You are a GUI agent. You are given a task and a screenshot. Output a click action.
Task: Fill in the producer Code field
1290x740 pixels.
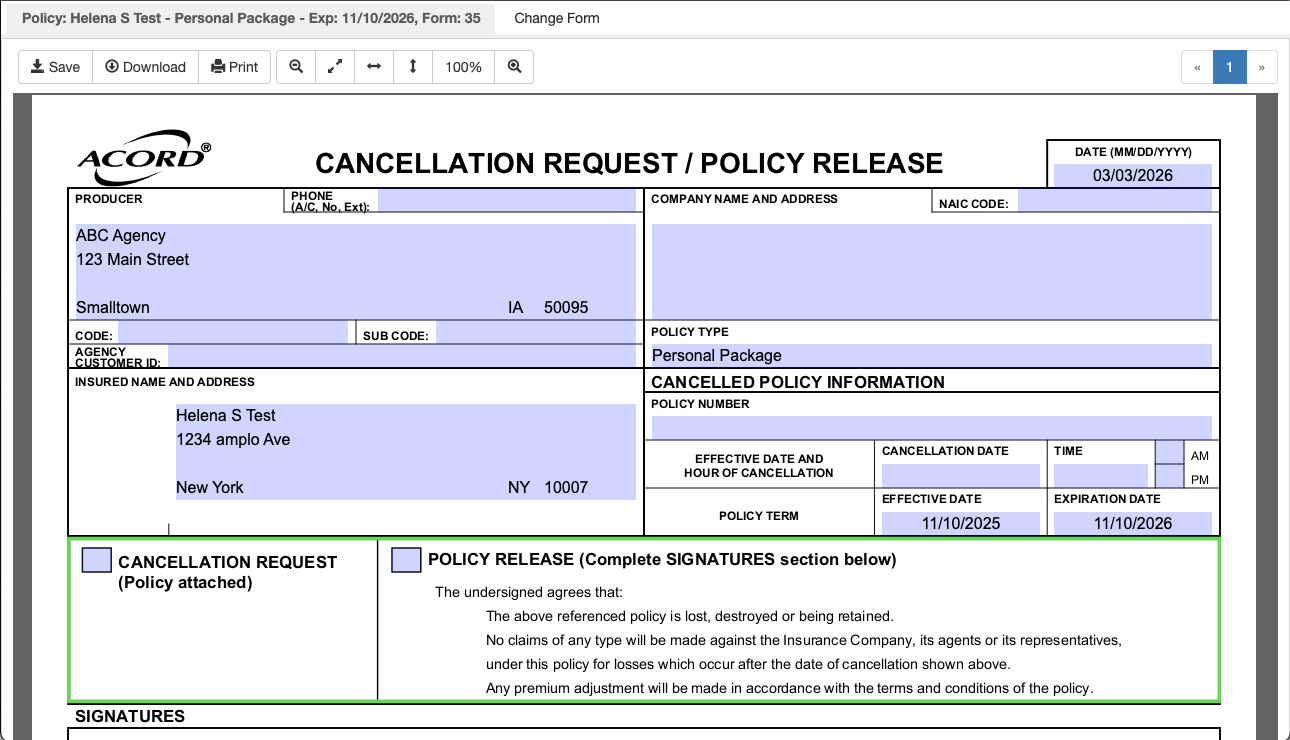click(x=233, y=332)
